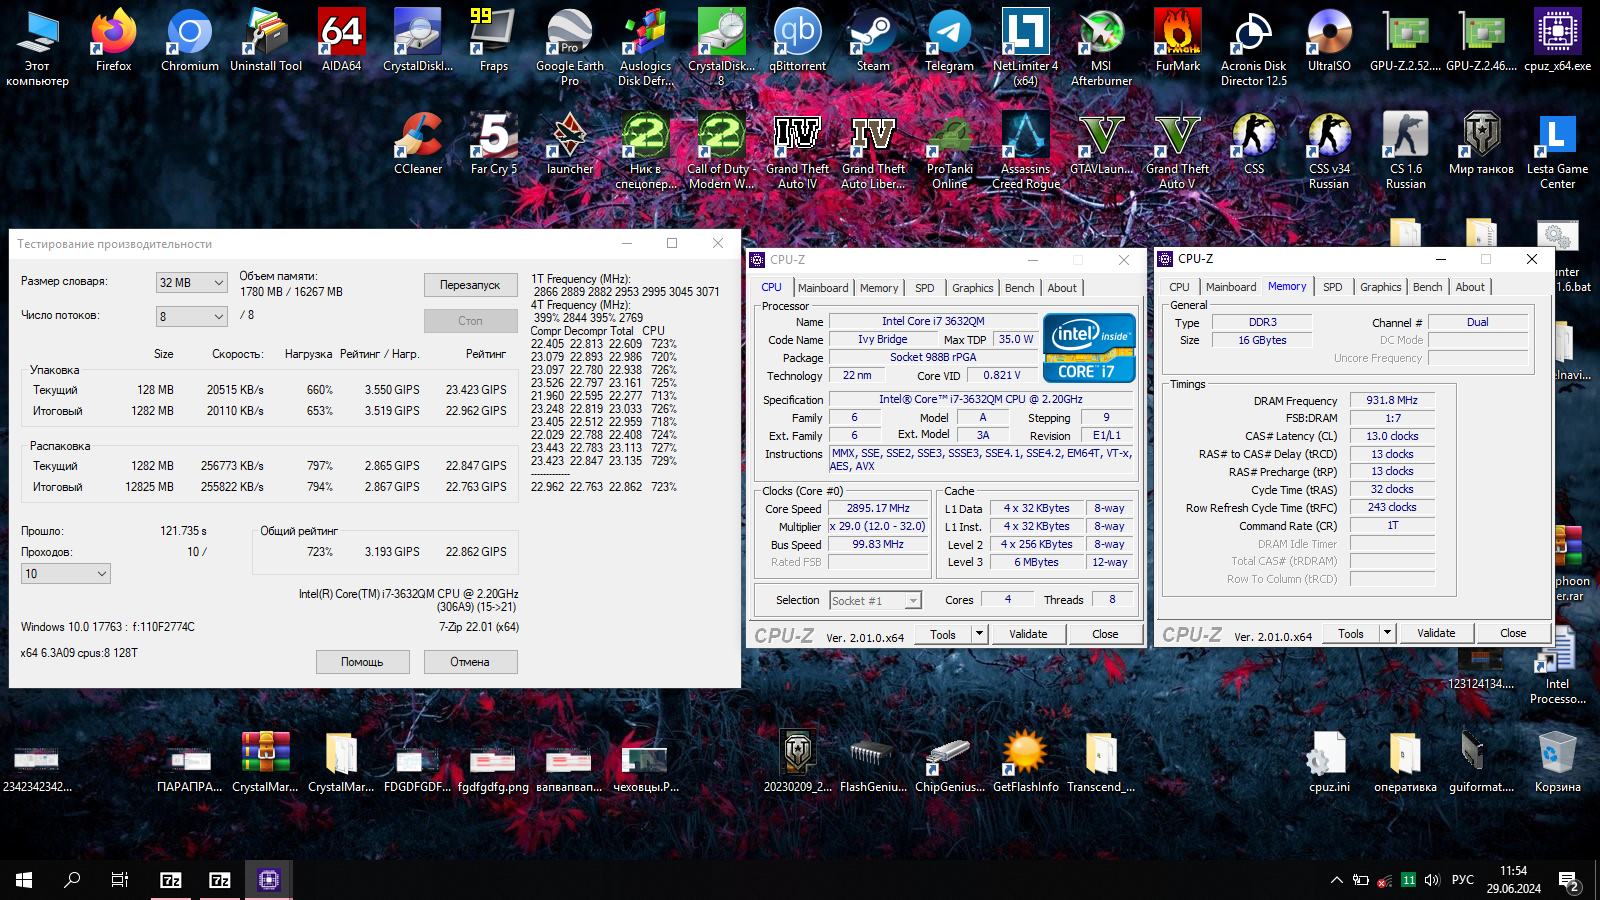Click the Помощь button
Screen dimensions: 1600x900
click(362, 662)
